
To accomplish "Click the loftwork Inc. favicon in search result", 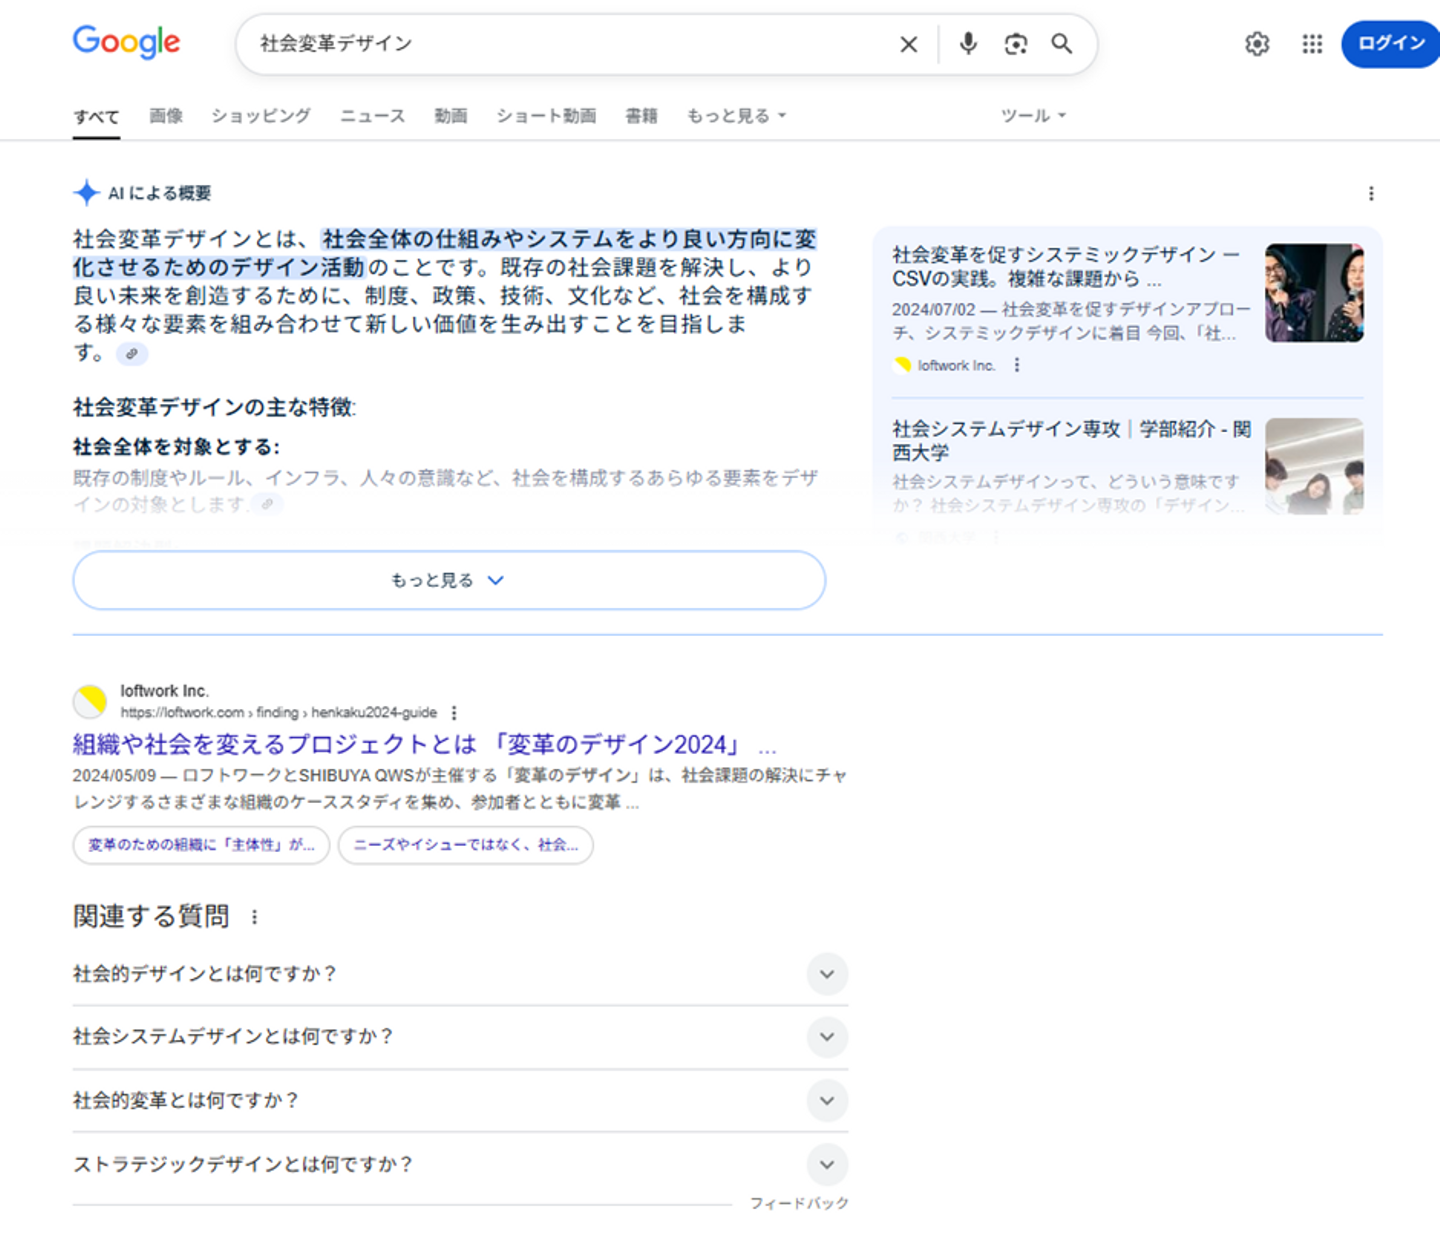I will click(x=90, y=701).
